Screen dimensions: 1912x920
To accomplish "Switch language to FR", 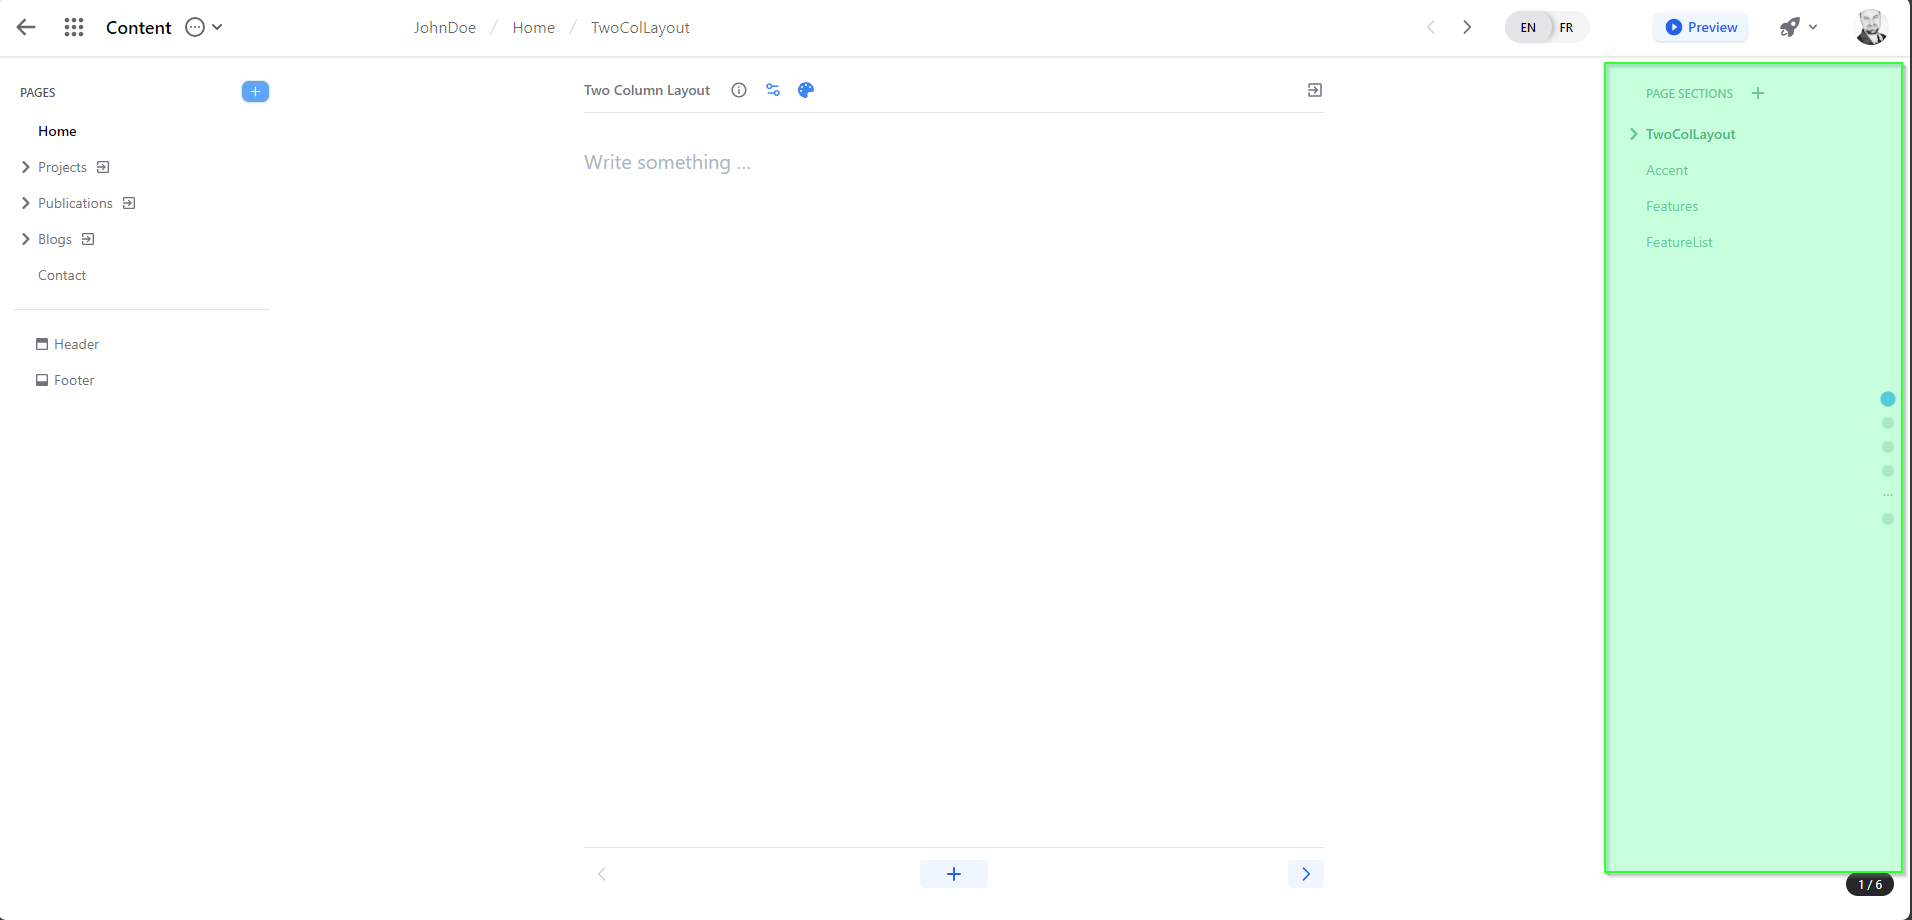I will click(1566, 28).
